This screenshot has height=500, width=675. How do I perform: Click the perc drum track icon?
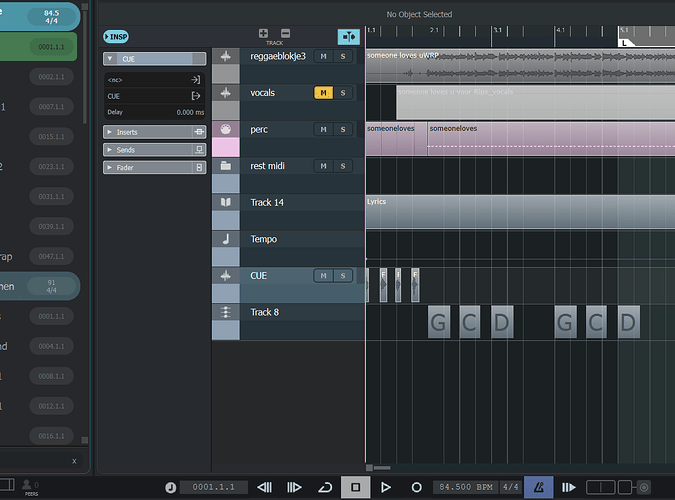pyautogui.click(x=226, y=129)
